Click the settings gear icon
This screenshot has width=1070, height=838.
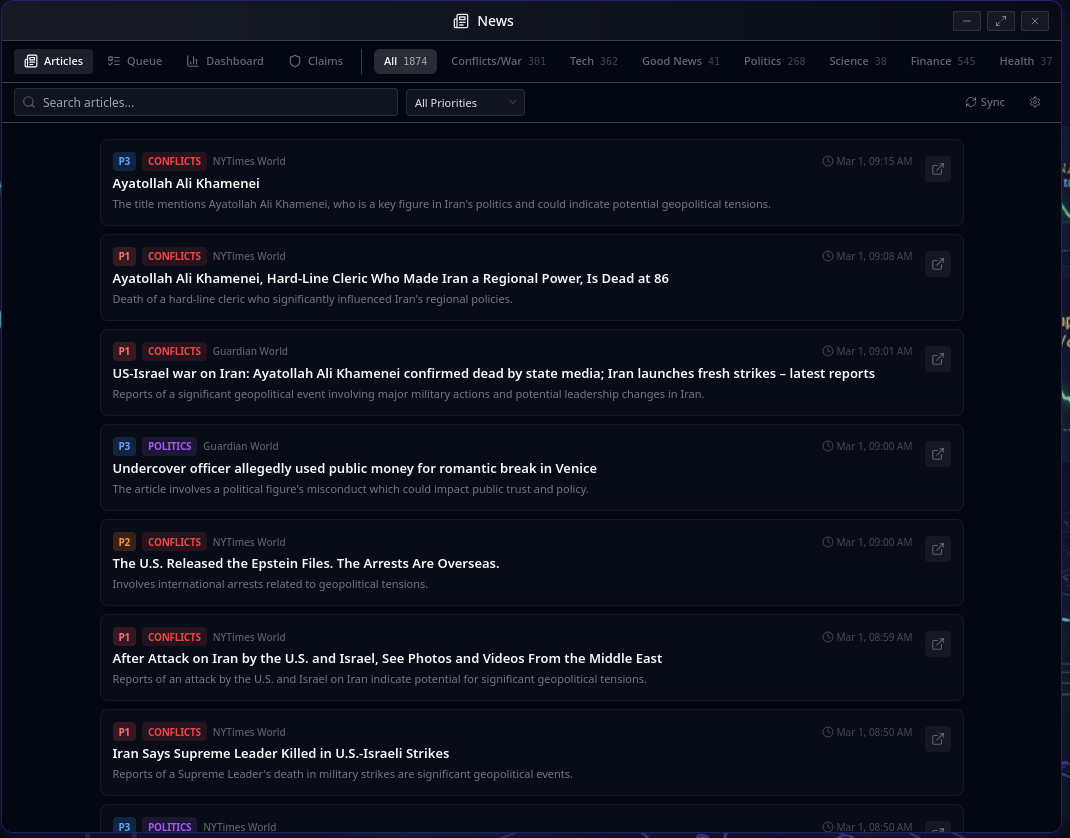point(1035,101)
